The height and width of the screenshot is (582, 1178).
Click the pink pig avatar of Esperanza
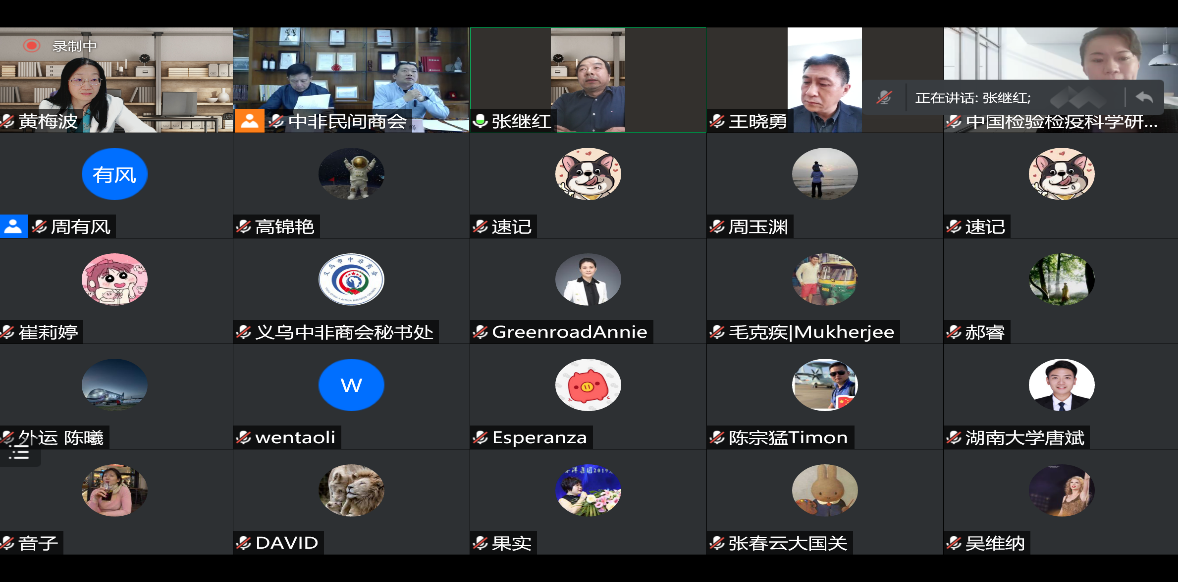(588, 385)
